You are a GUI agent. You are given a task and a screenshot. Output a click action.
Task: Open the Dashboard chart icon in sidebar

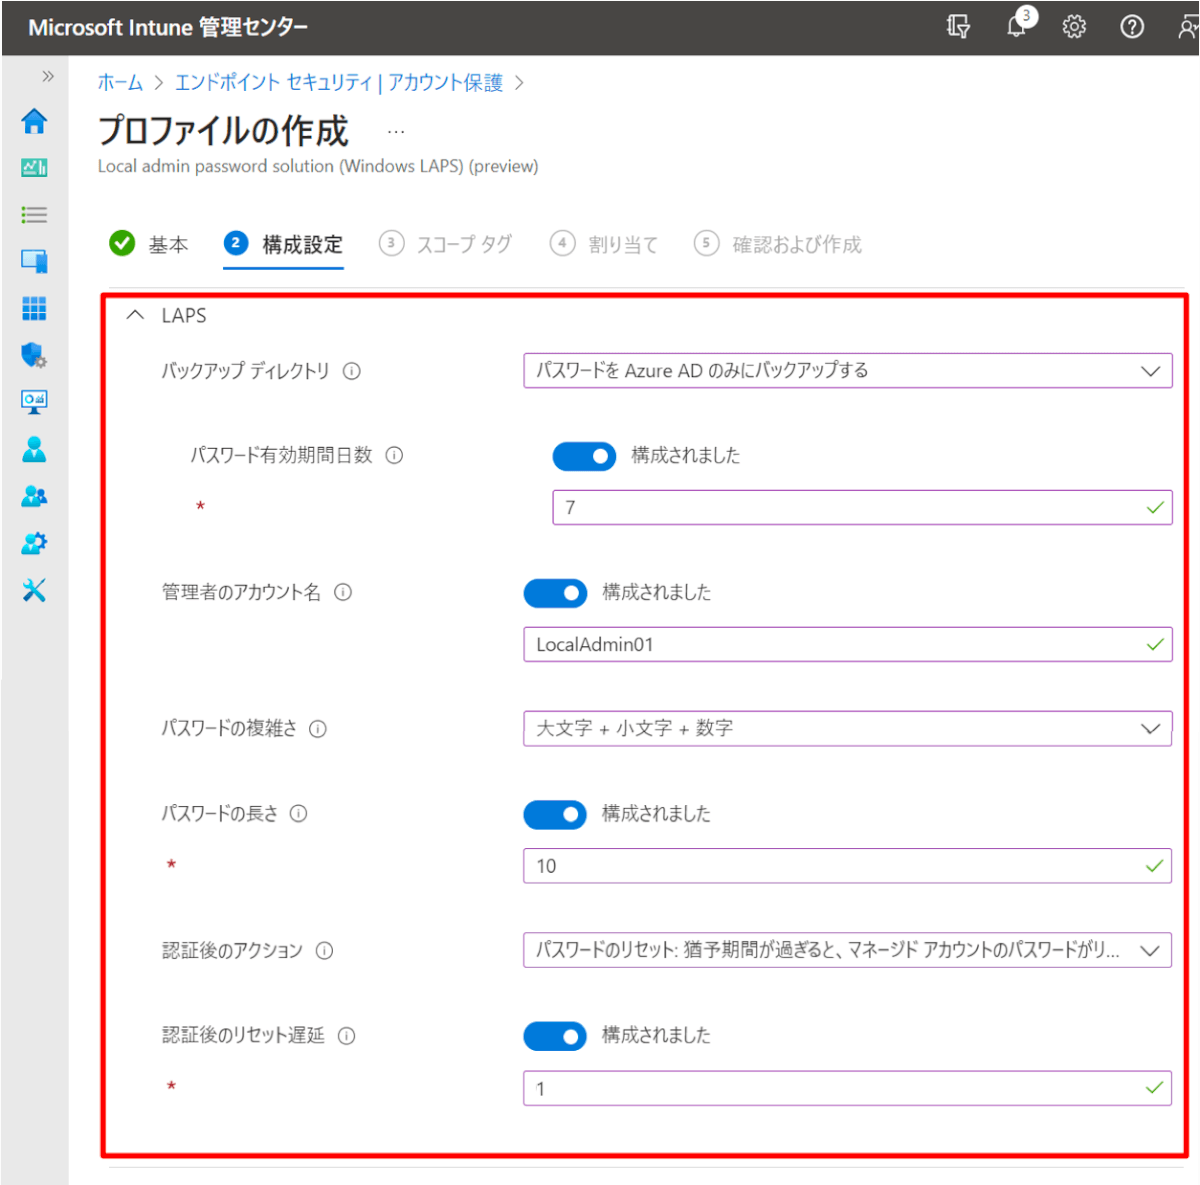[x=34, y=167]
